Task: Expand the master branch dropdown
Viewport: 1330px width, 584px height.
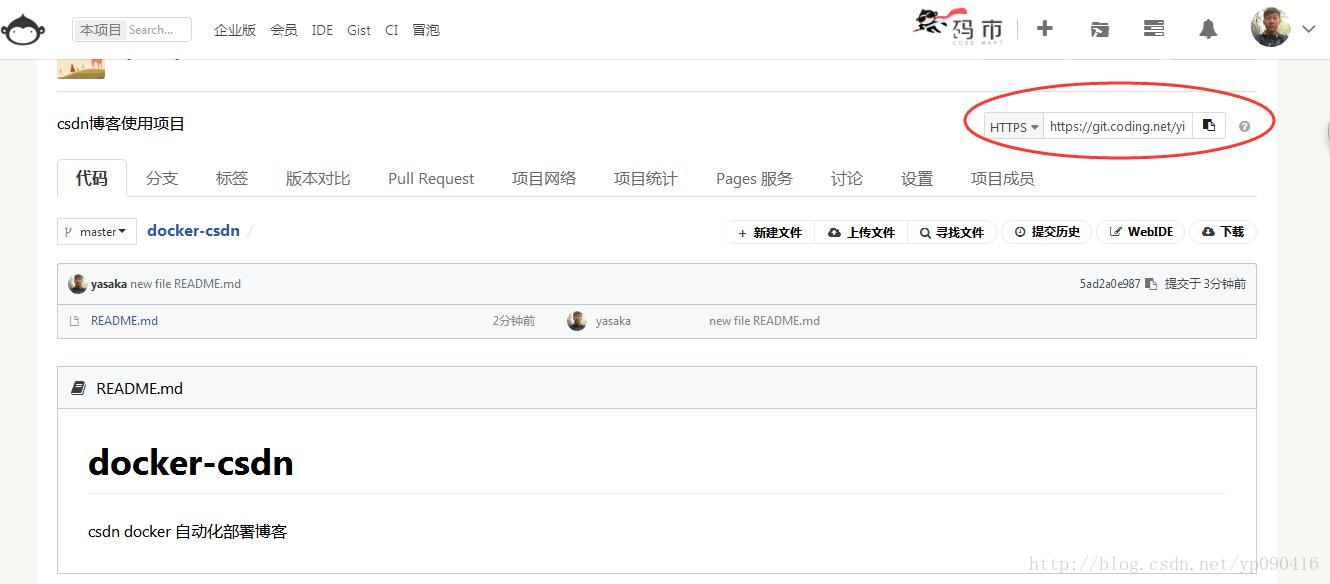Action: click(96, 231)
